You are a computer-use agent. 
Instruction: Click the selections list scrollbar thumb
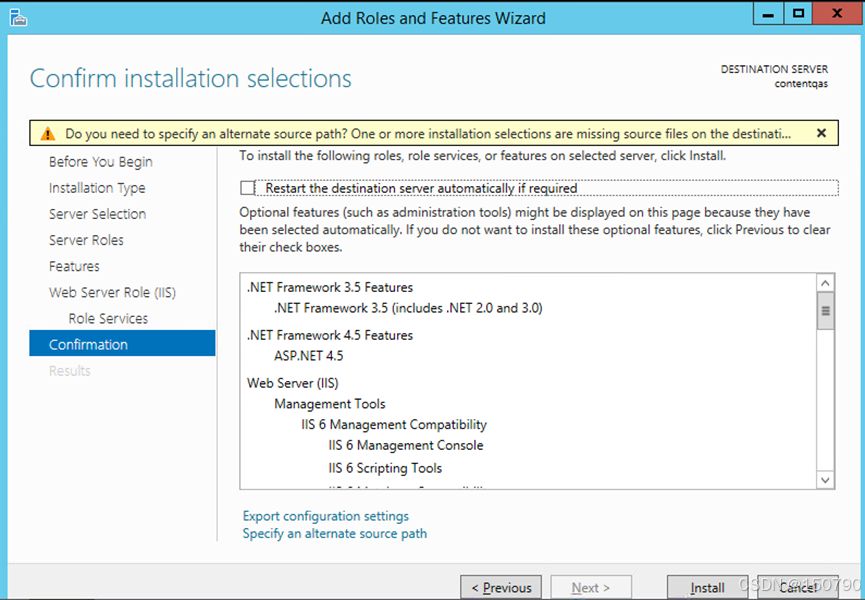pyautogui.click(x=825, y=311)
